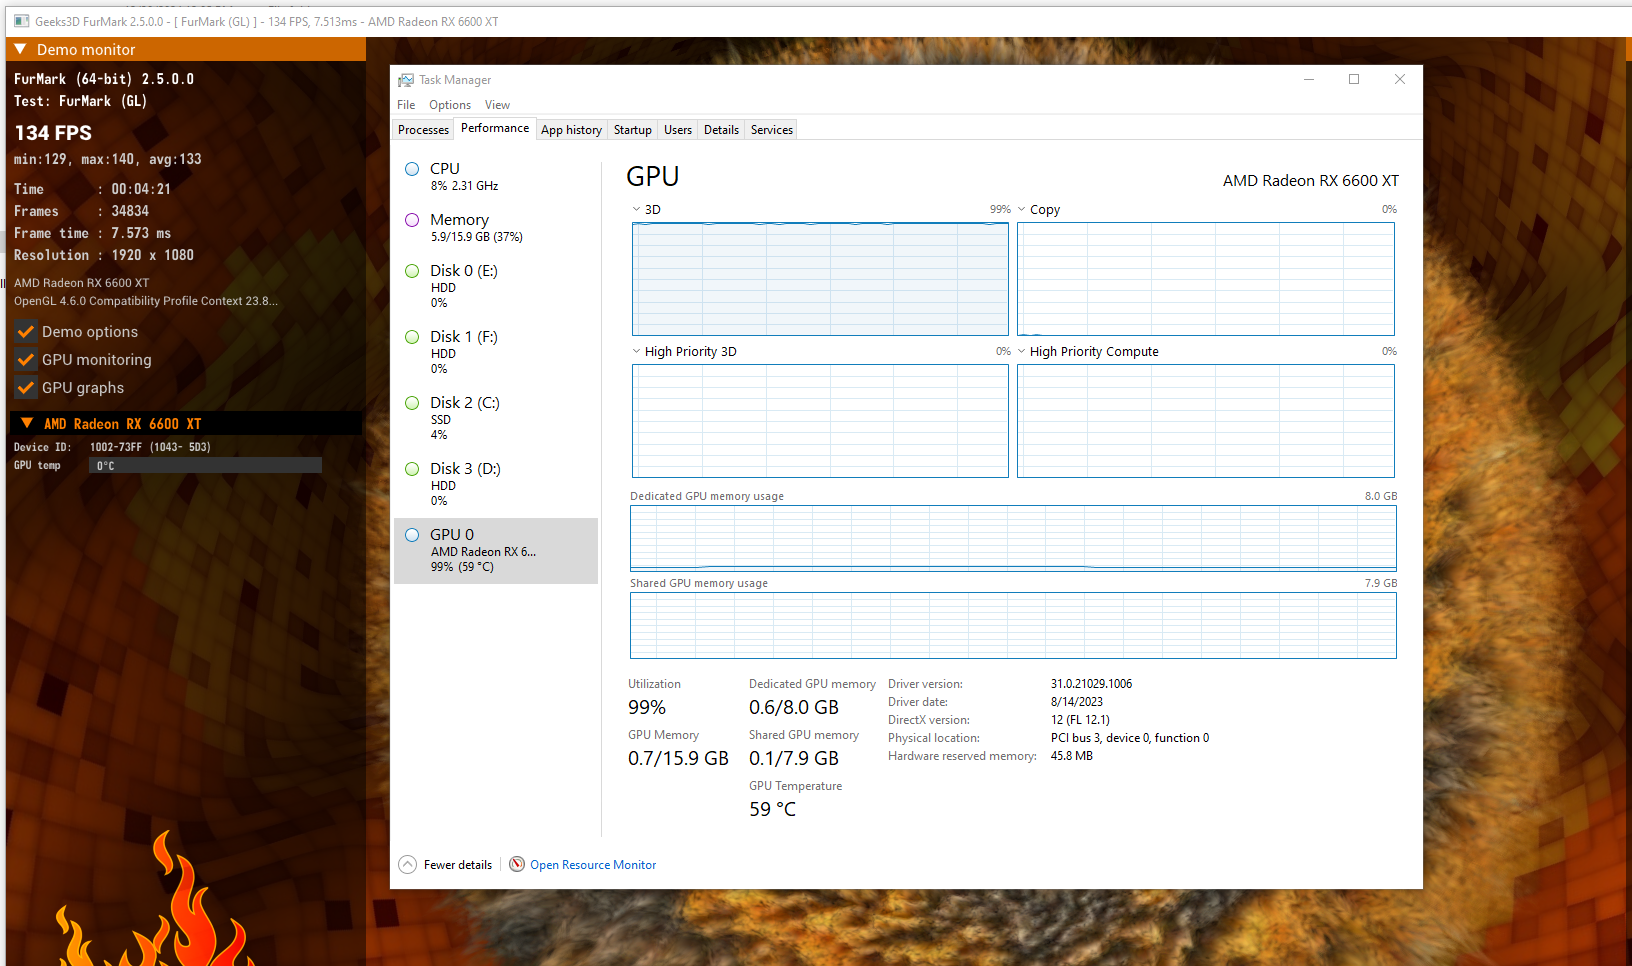Viewport: 1632px width, 966px height.
Task: Click the PCI bus 3 physical location value
Action: pos(1130,738)
